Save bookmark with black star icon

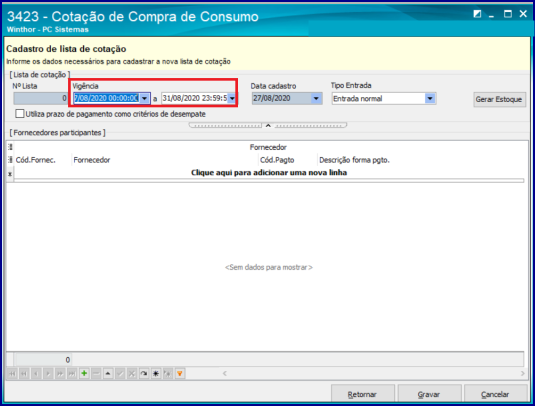tap(156, 374)
